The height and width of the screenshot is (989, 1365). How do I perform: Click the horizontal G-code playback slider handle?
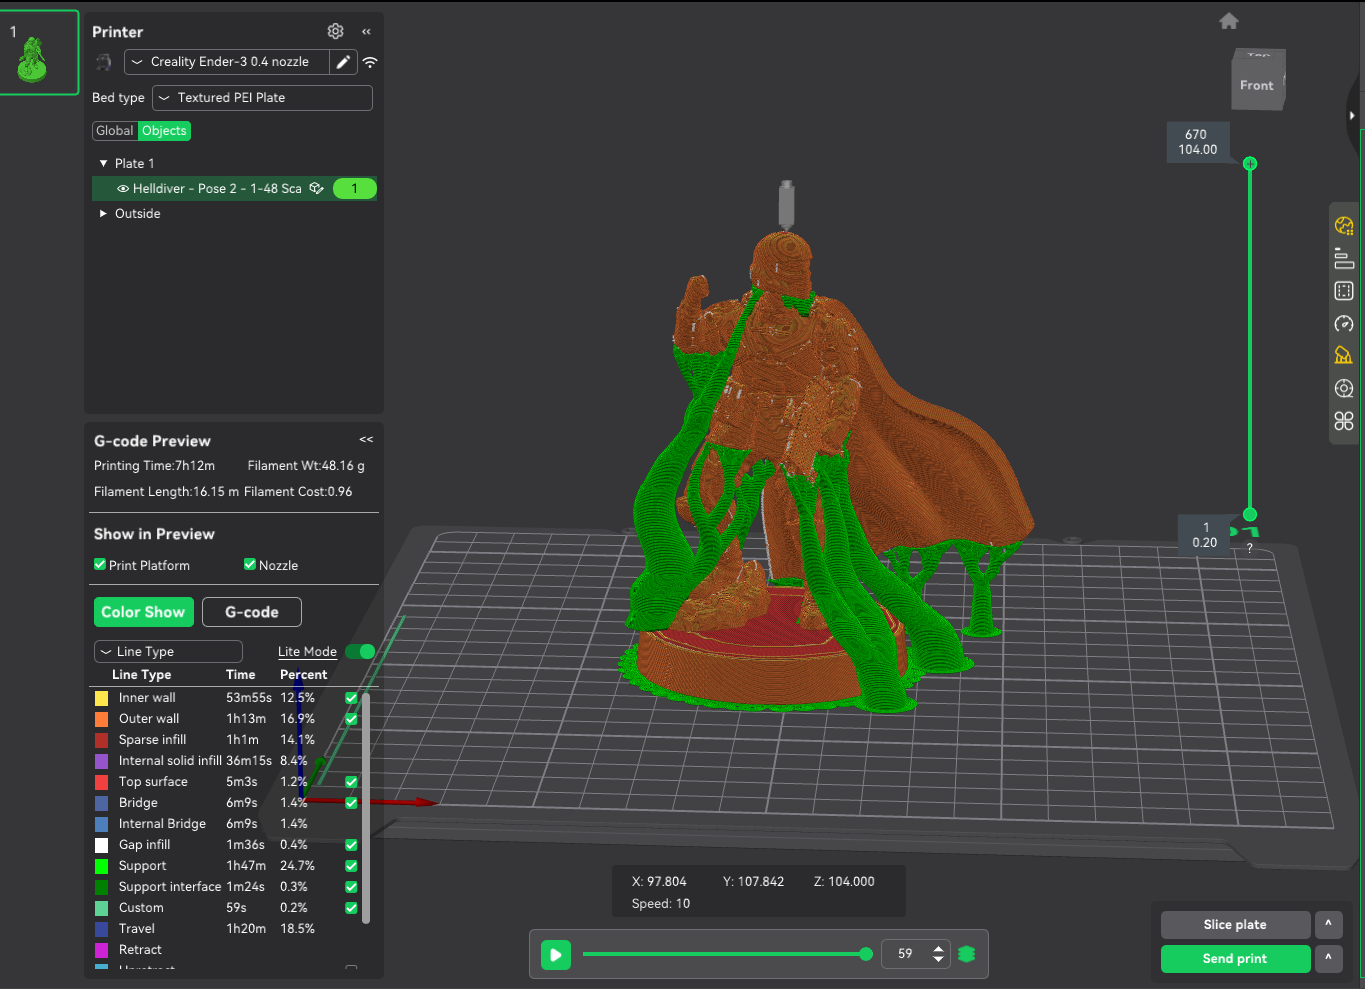[866, 954]
